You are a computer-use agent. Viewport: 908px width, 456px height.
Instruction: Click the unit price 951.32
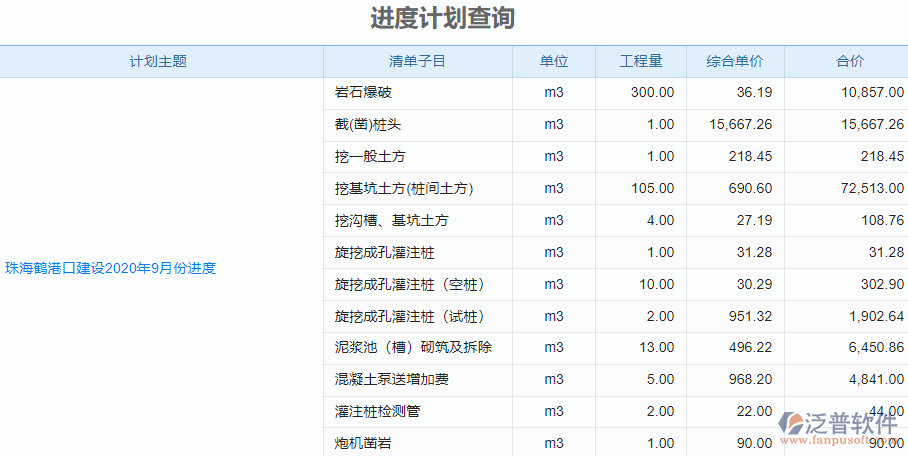click(750, 316)
